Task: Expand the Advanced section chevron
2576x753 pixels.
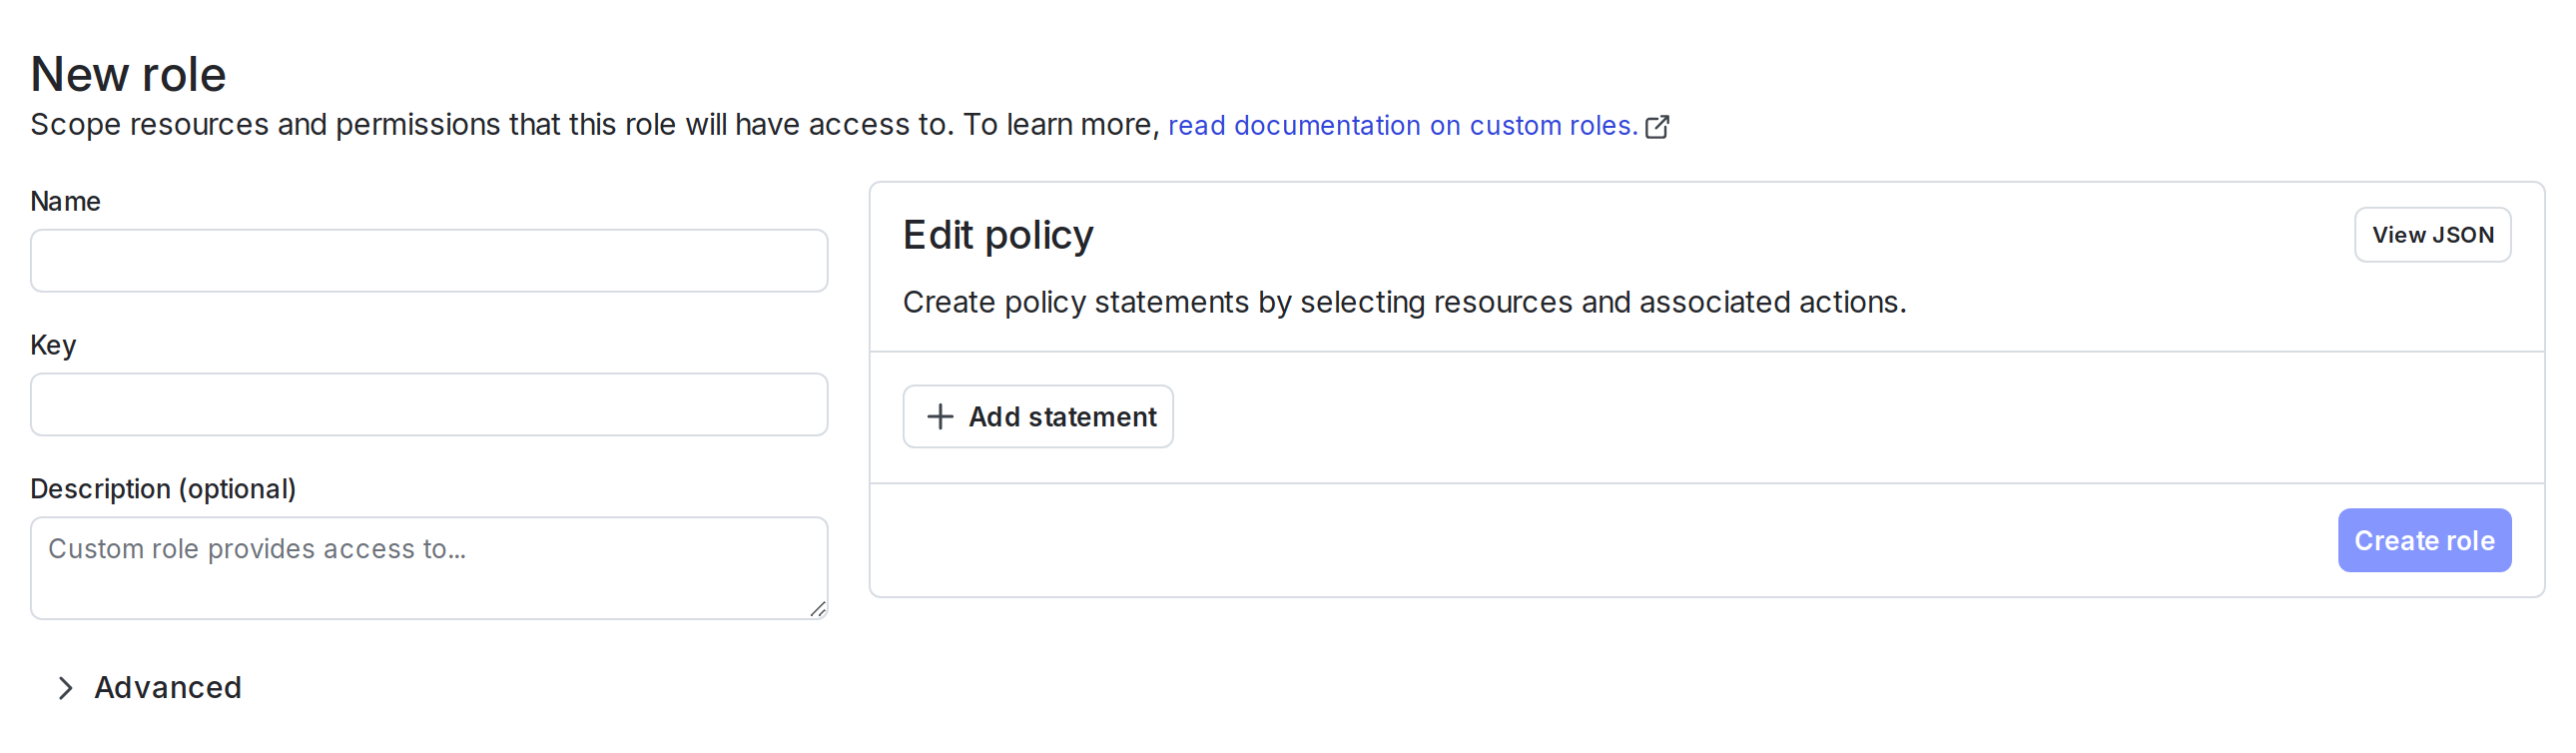Action: 66,688
